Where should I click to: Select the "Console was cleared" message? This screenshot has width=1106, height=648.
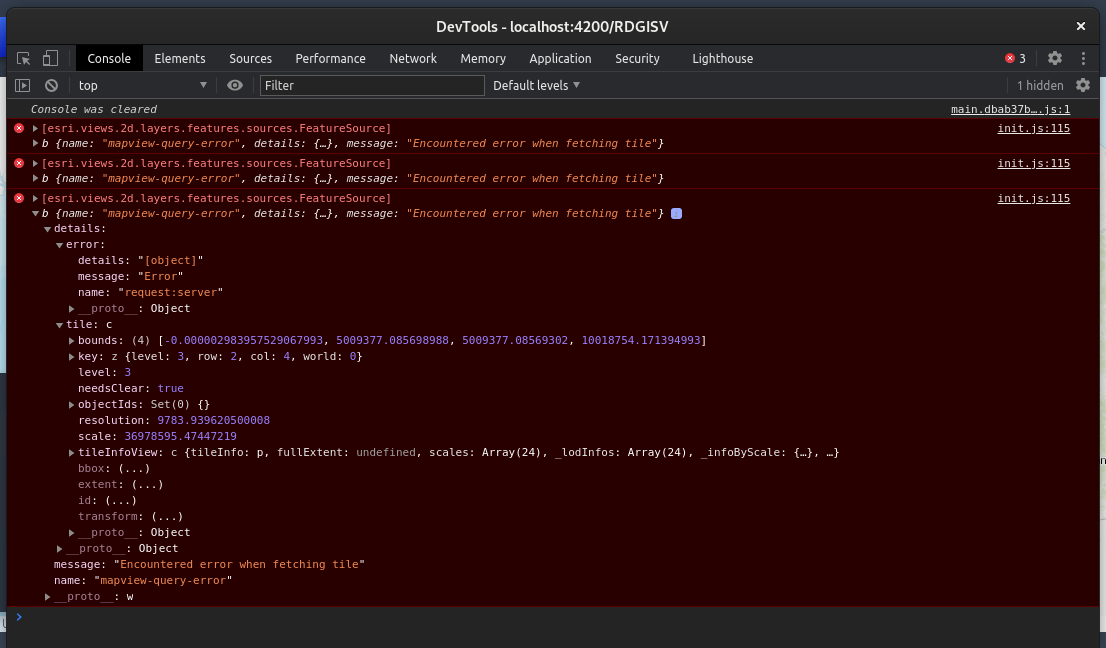[94, 109]
